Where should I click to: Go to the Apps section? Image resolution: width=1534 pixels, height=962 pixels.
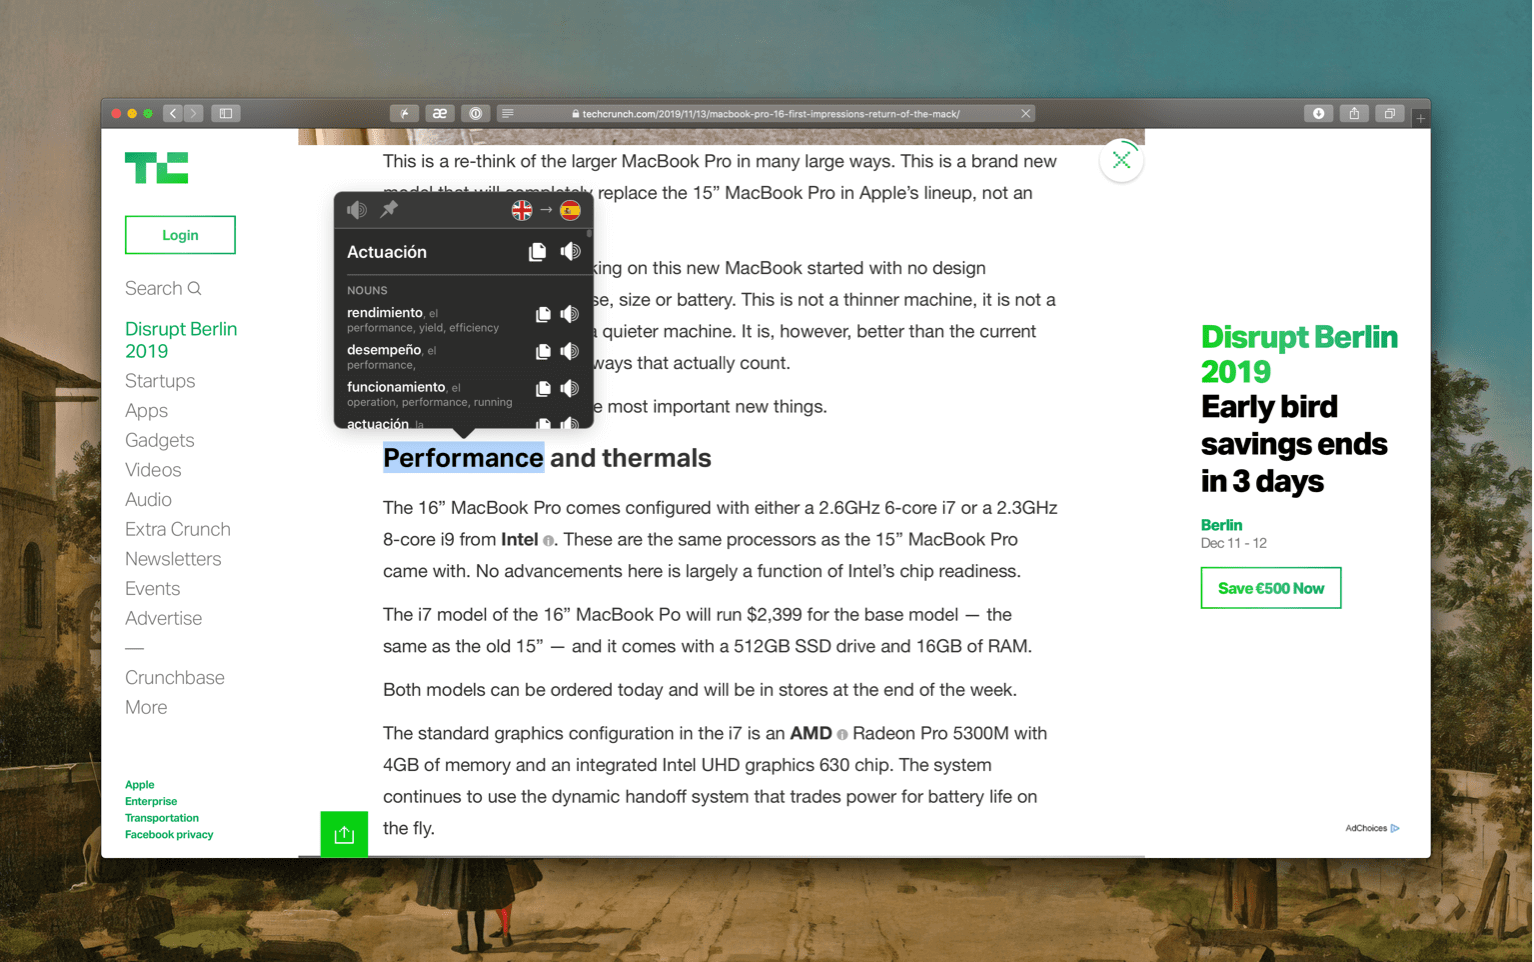pos(146,411)
